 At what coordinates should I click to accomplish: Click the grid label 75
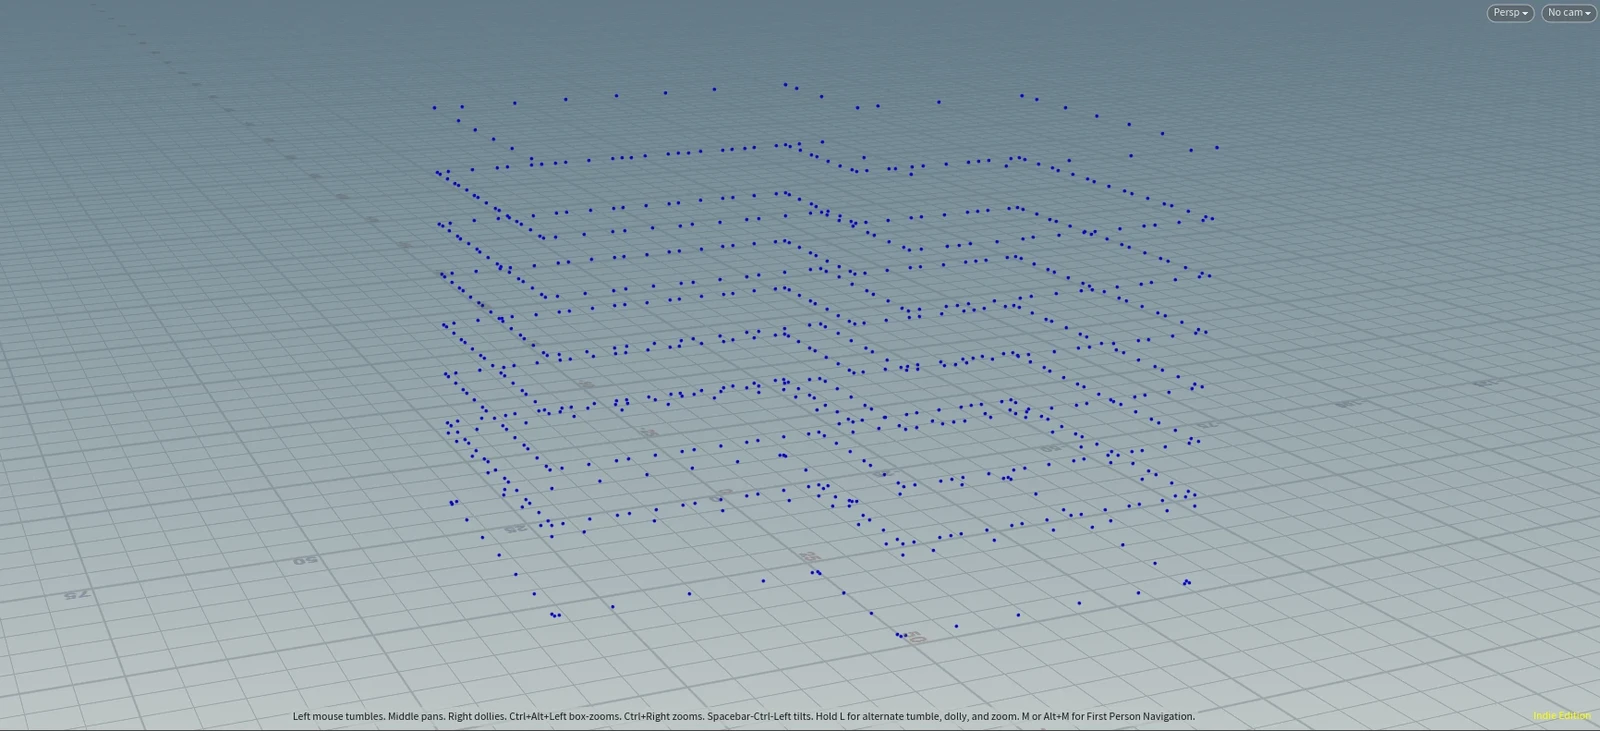point(76,595)
